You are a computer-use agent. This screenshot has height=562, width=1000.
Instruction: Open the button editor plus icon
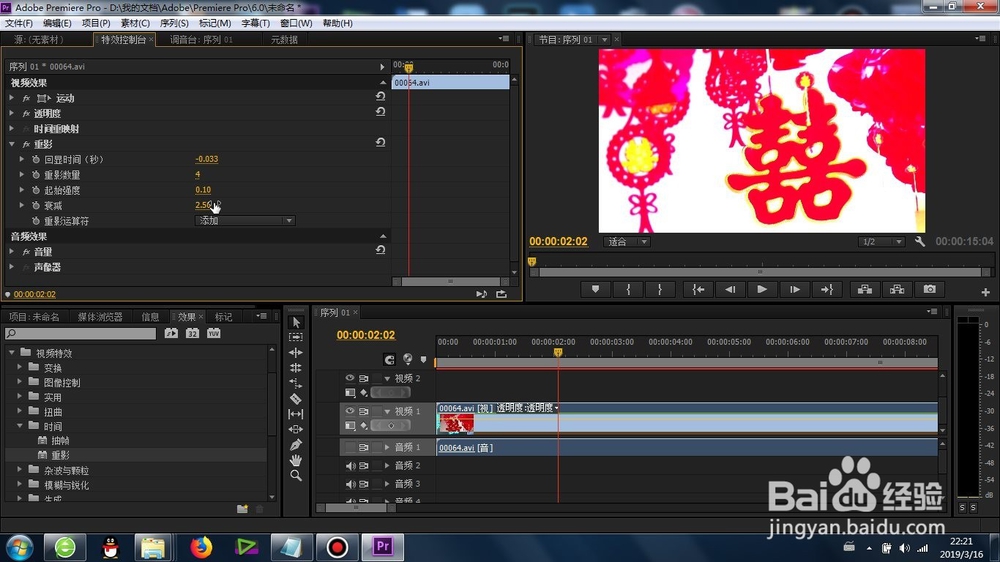click(x=985, y=292)
